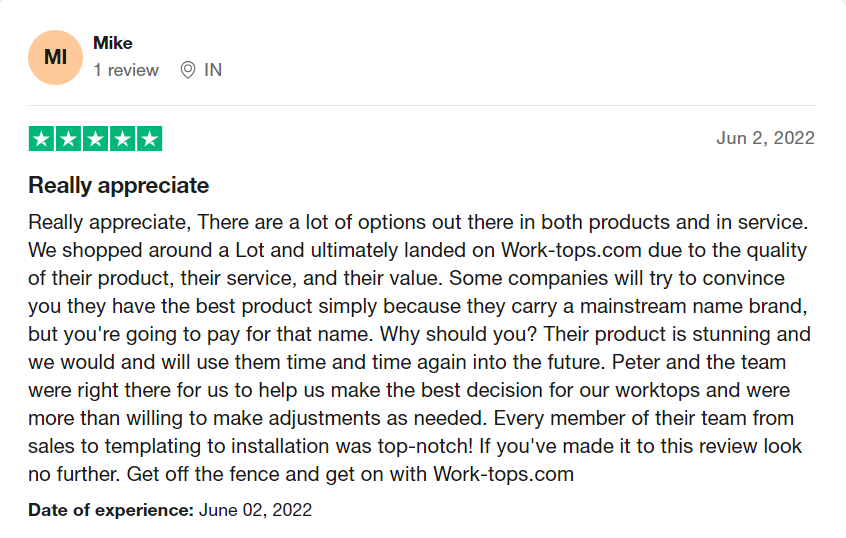
Task: Open the bold 'Really appreciate' review heading
Action: (118, 185)
